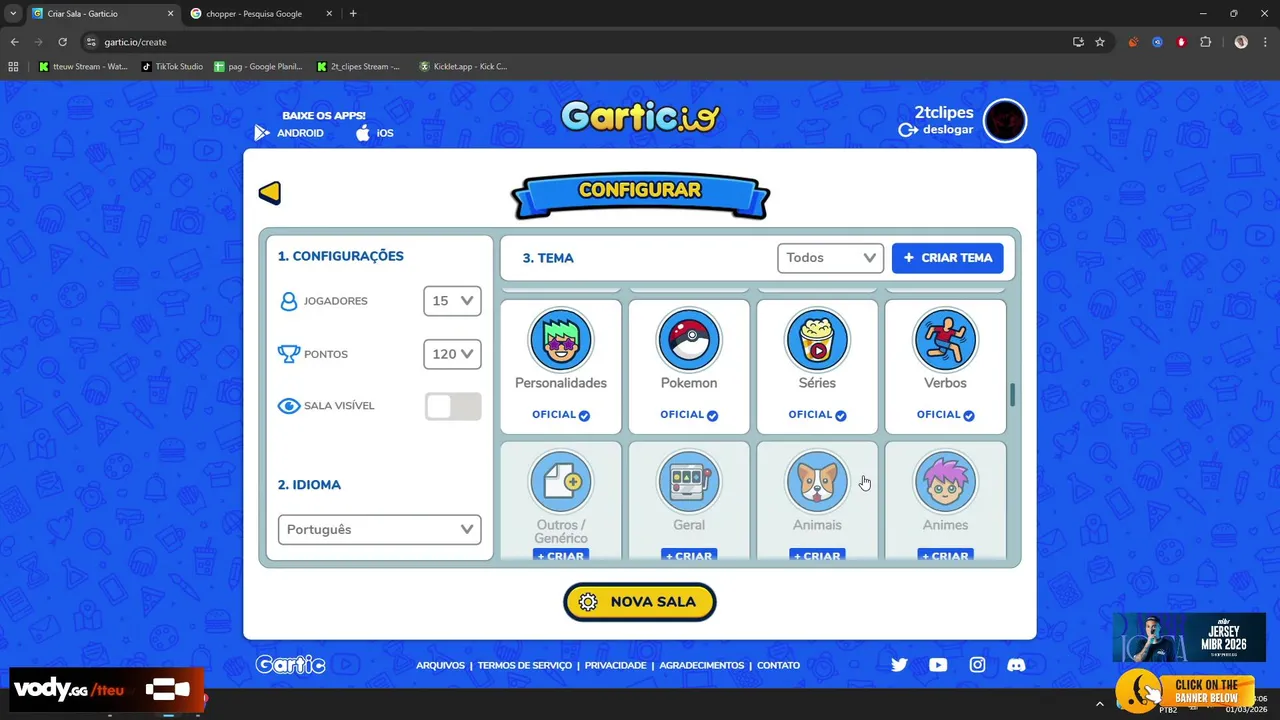Open the Pontos 120 dropdown

click(x=452, y=354)
